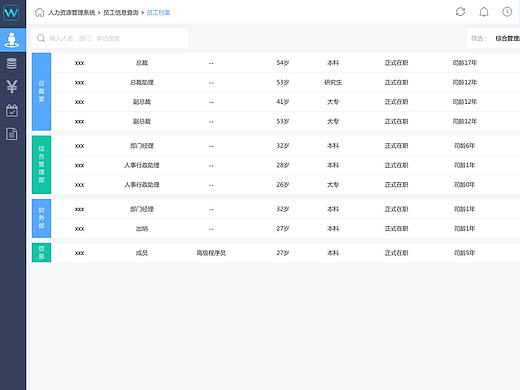Screen dimensions: 520x390
Task: Click 人事行政助理 in the 28岁 row
Action: click(142, 165)
